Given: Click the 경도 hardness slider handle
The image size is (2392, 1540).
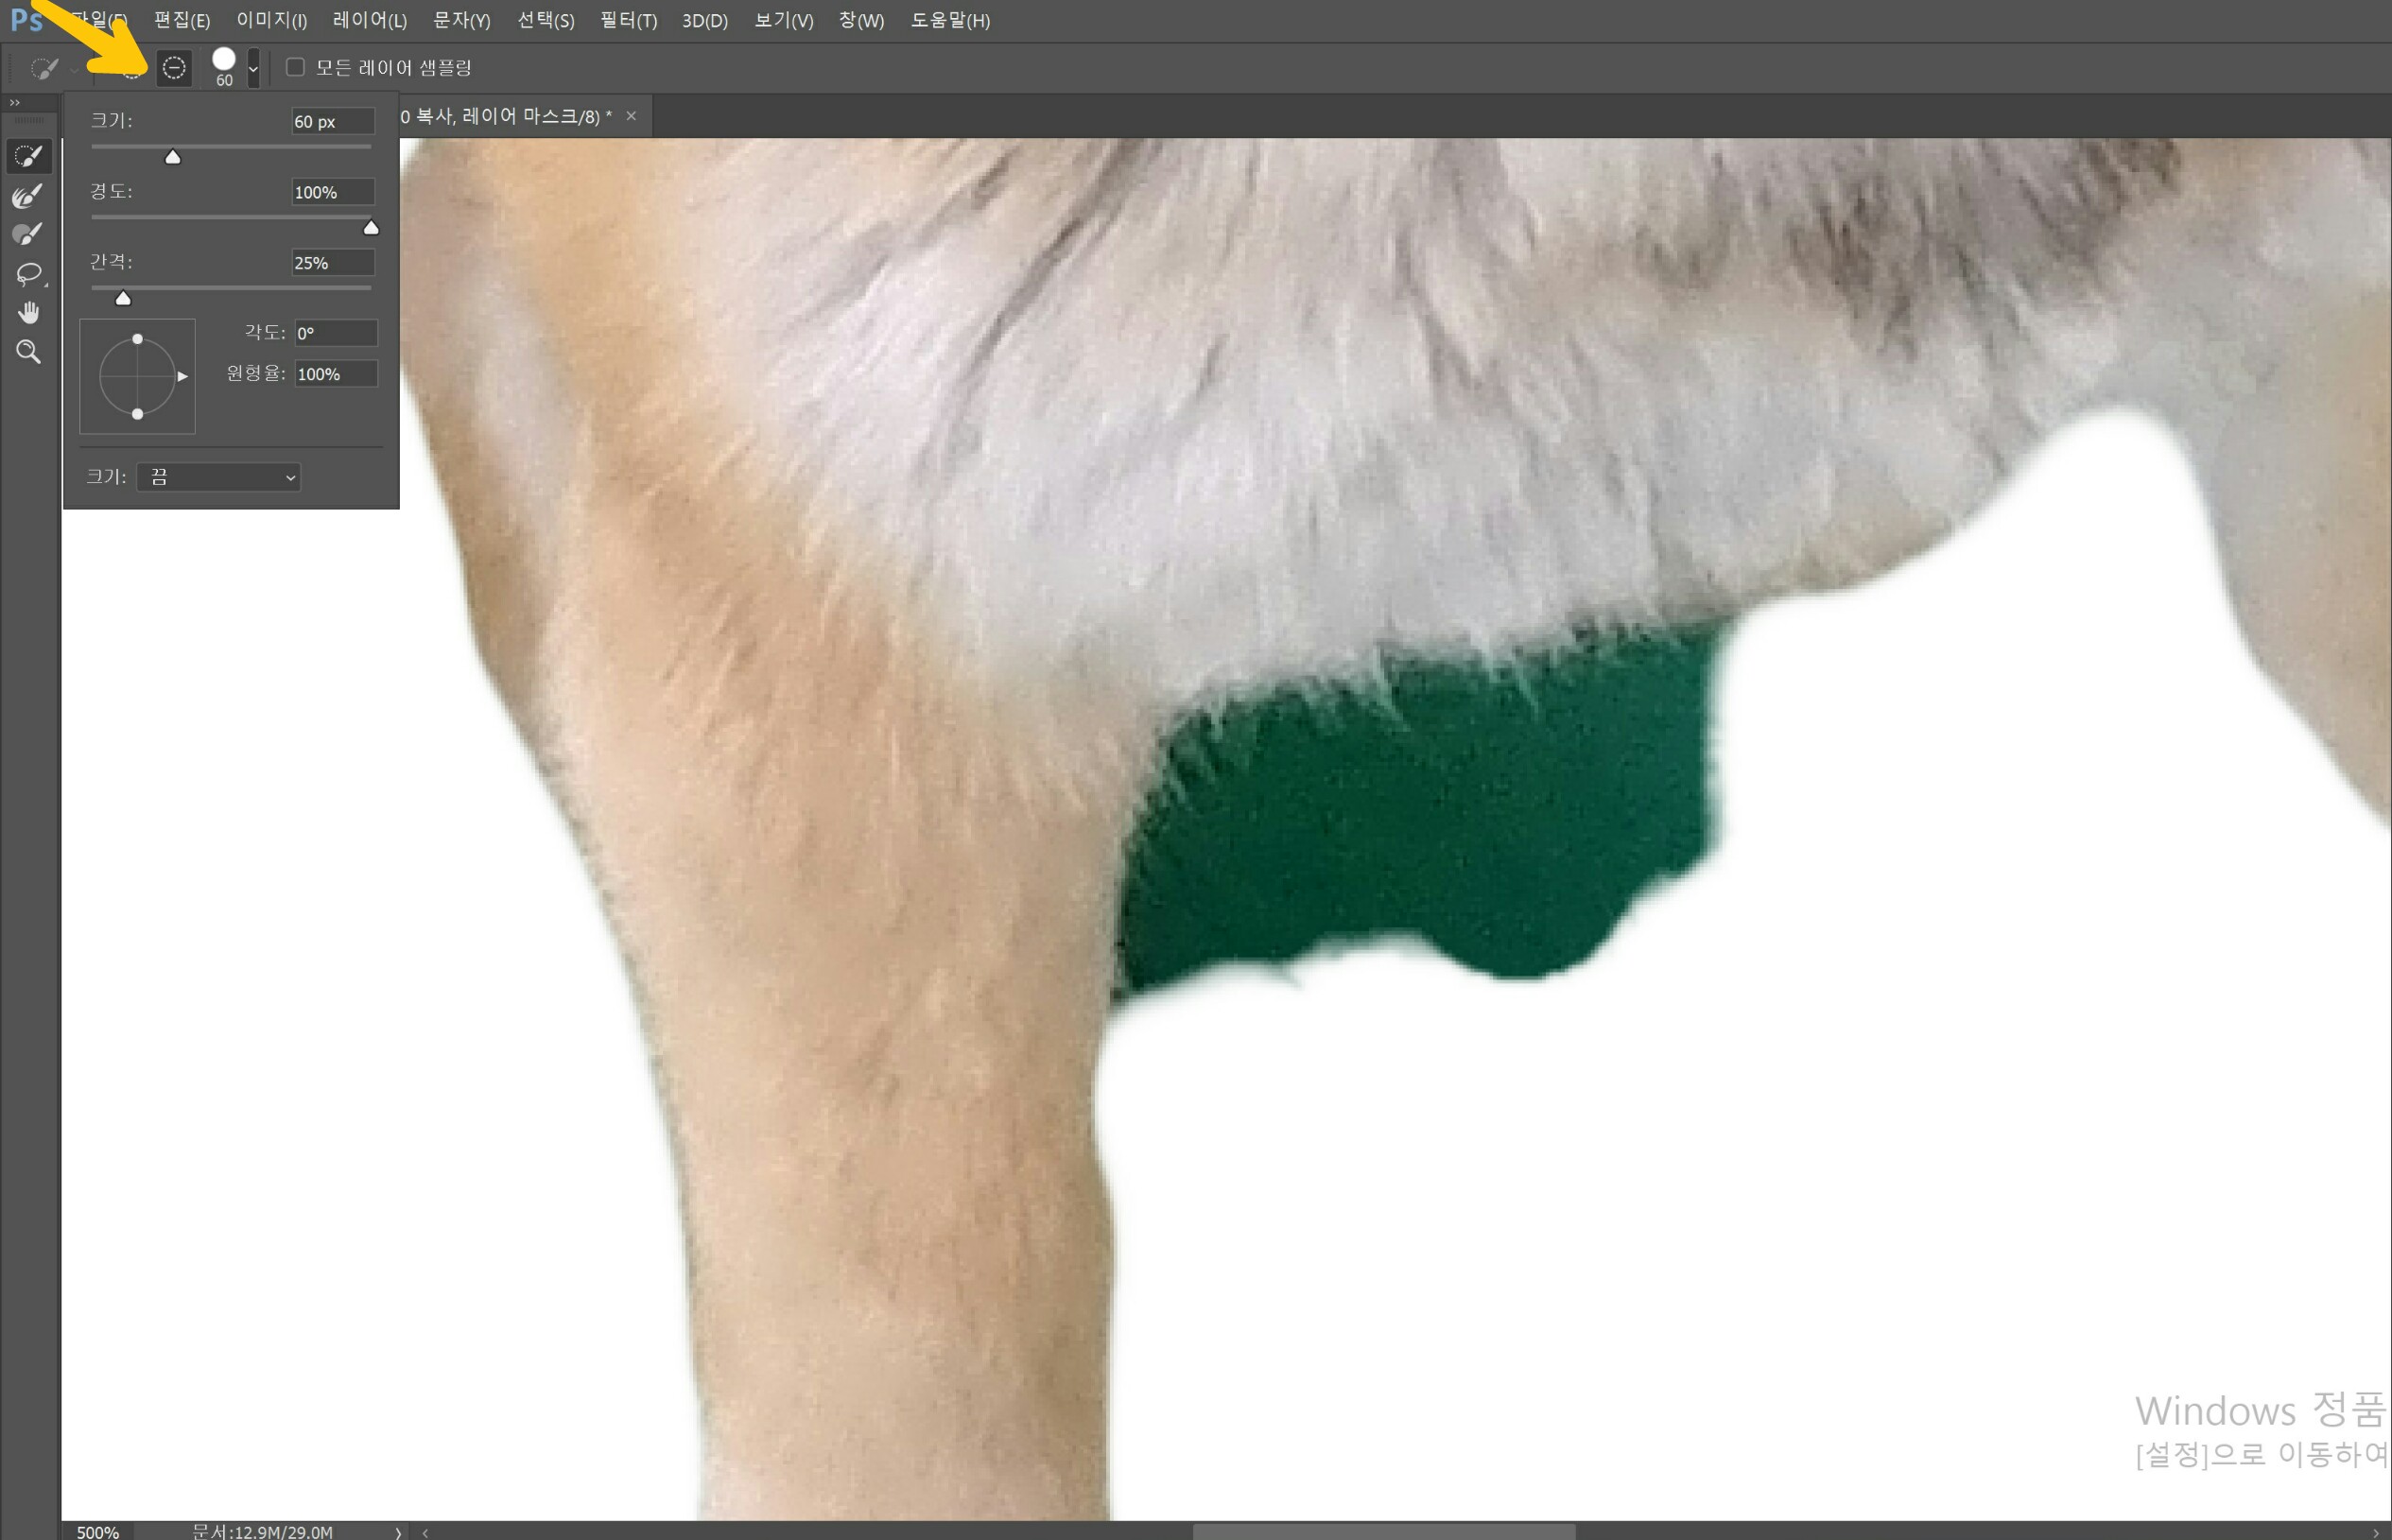Looking at the screenshot, I should click(371, 228).
